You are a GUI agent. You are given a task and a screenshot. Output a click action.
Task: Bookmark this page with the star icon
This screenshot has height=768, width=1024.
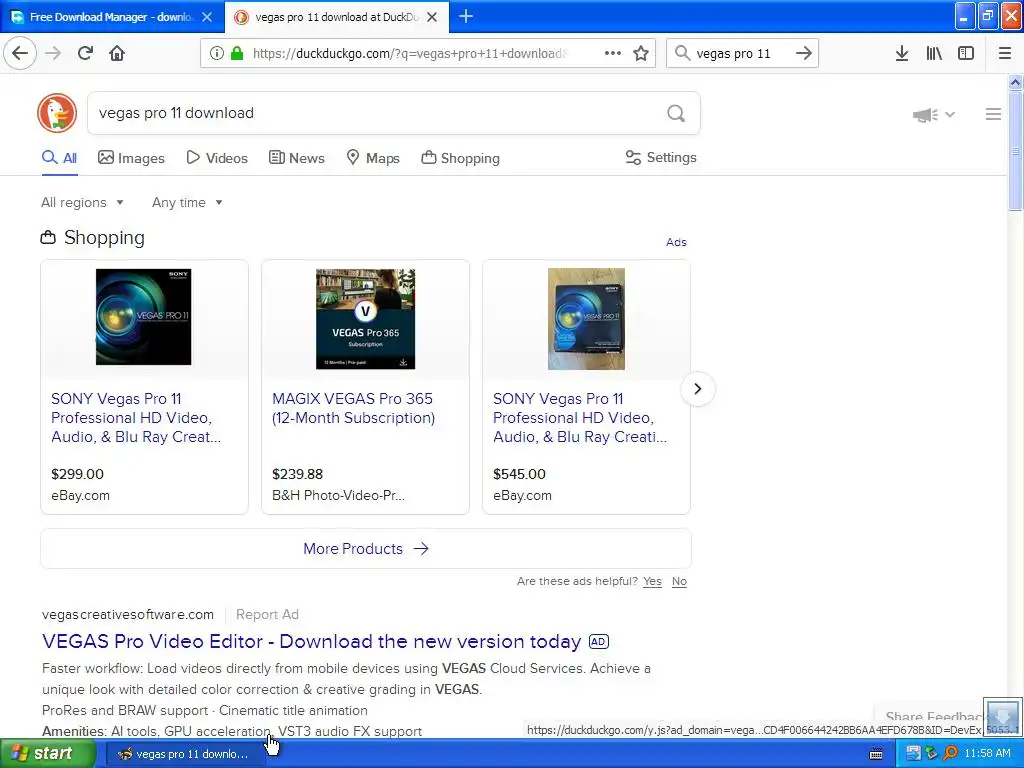(x=641, y=53)
